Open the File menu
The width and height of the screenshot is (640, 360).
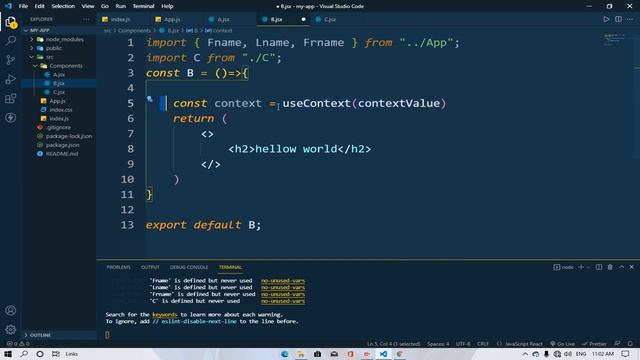23,6
